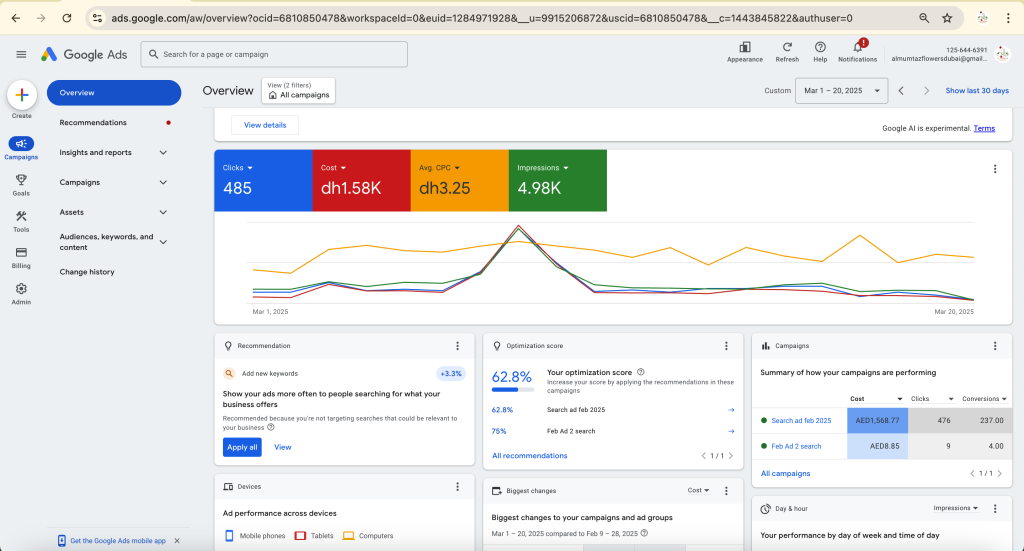This screenshot has width=1024, height=551.
Task: Open Tools wrench icon
Action: 21,216
